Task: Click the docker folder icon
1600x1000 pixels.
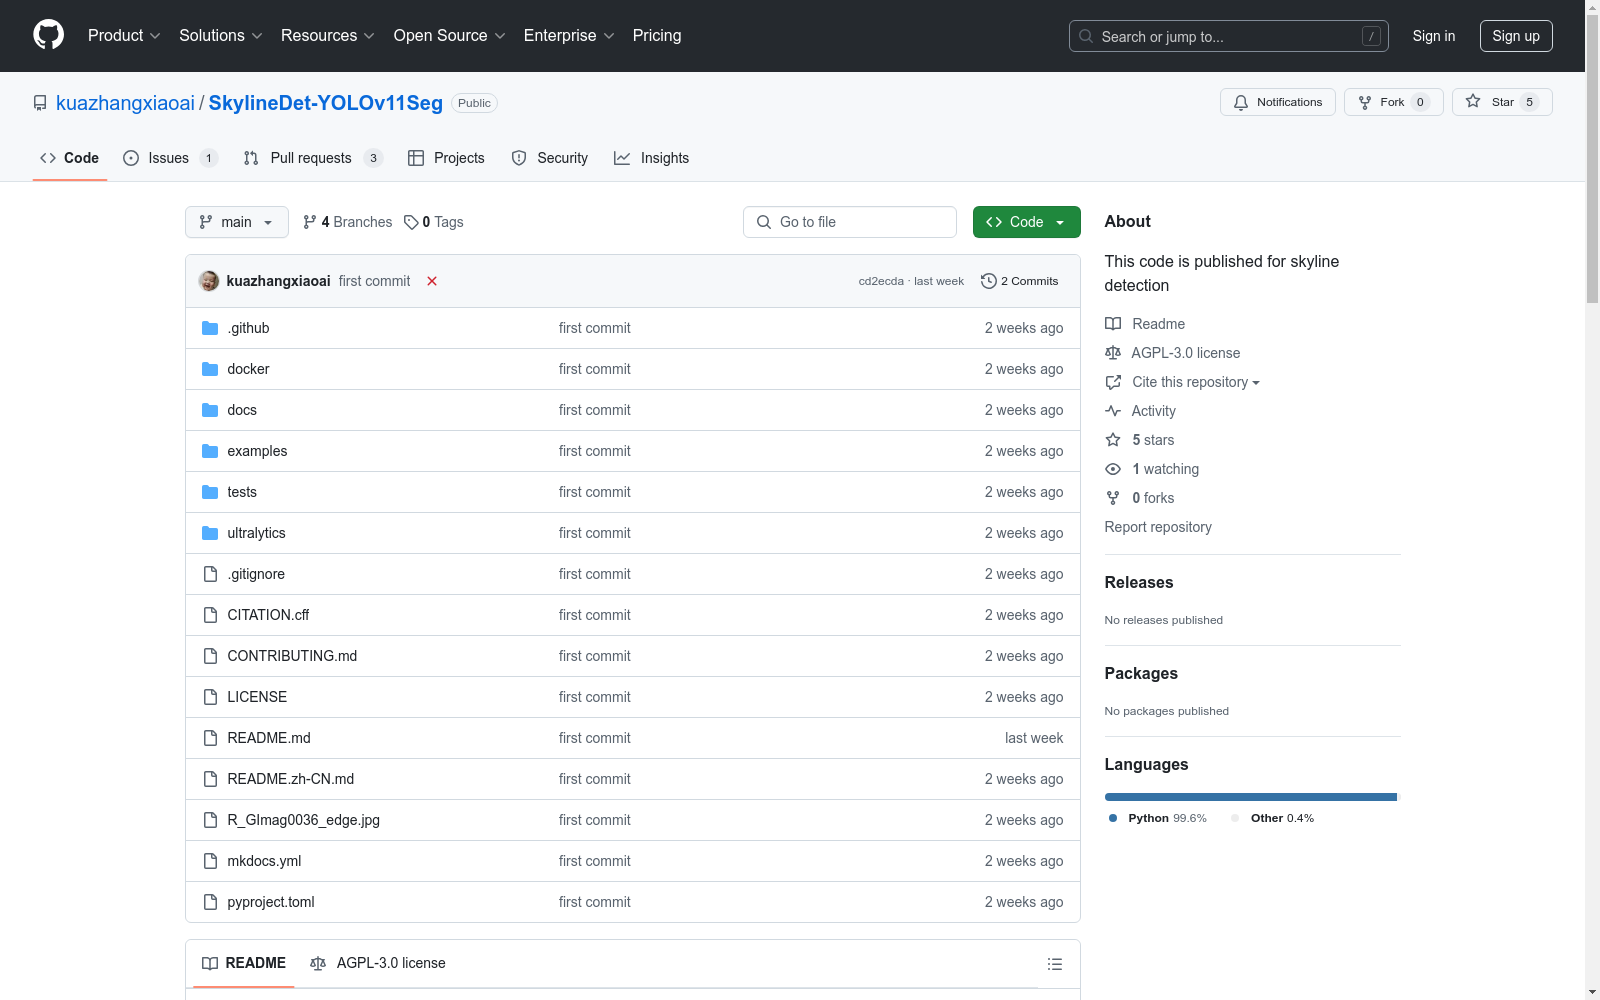Action: click(x=210, y=369)
